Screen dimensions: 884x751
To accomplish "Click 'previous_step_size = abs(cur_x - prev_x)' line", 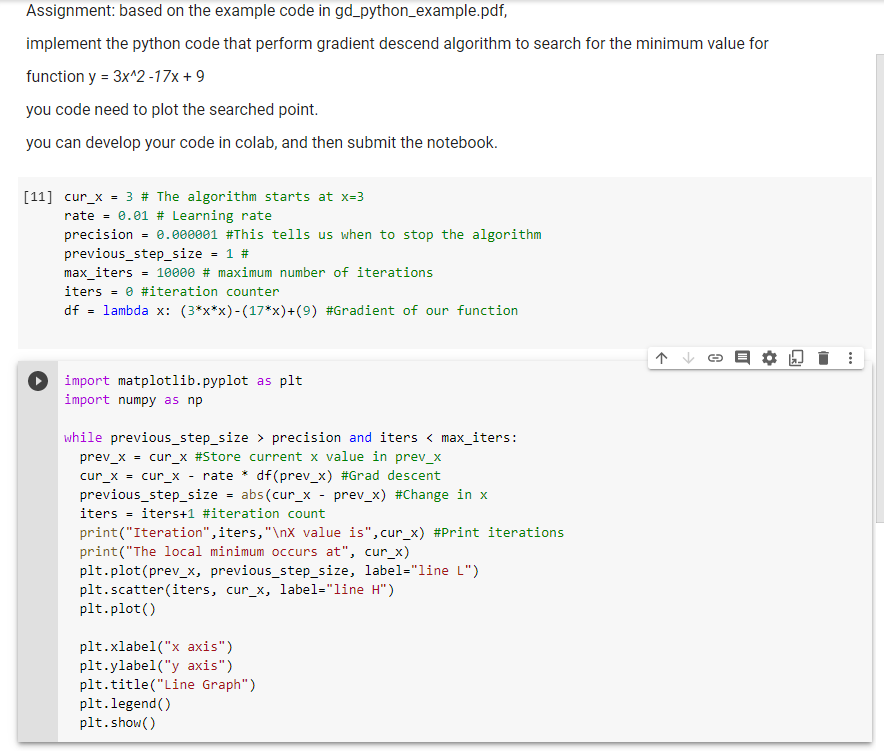I will click(x=283, y=495).
